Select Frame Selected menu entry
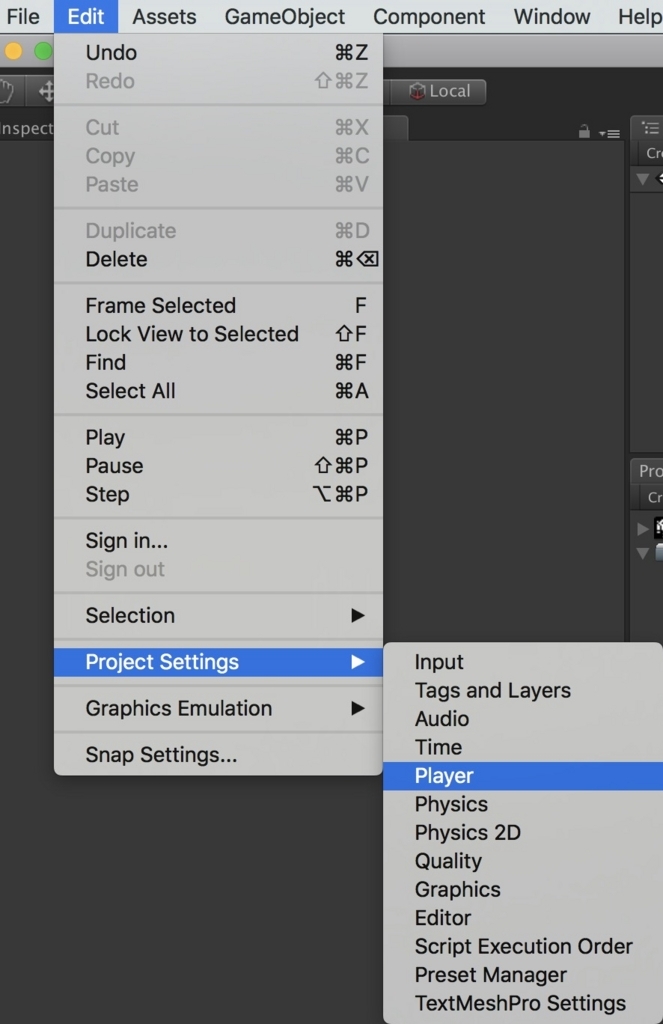The image size is (663, 1024). pyautogui.click(x=218, y=305)
